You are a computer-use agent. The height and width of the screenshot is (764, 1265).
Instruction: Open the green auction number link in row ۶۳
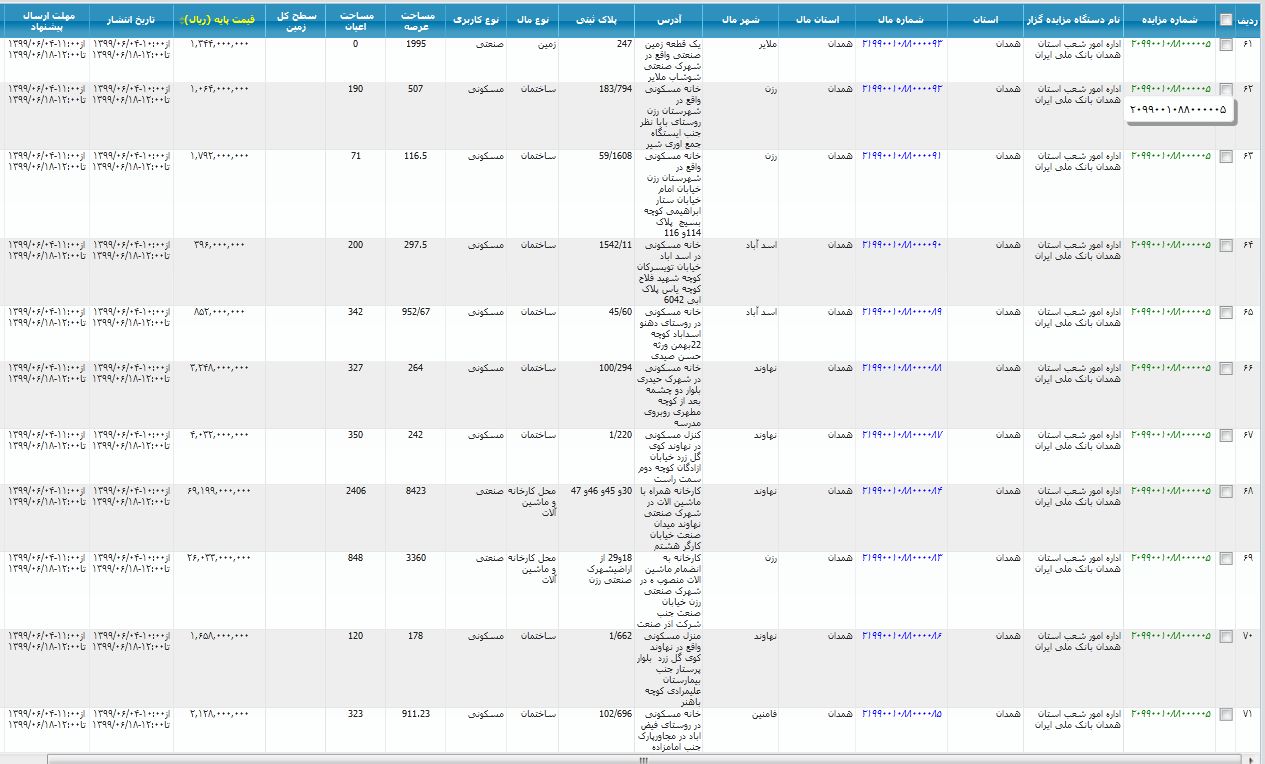(1170, 156)
